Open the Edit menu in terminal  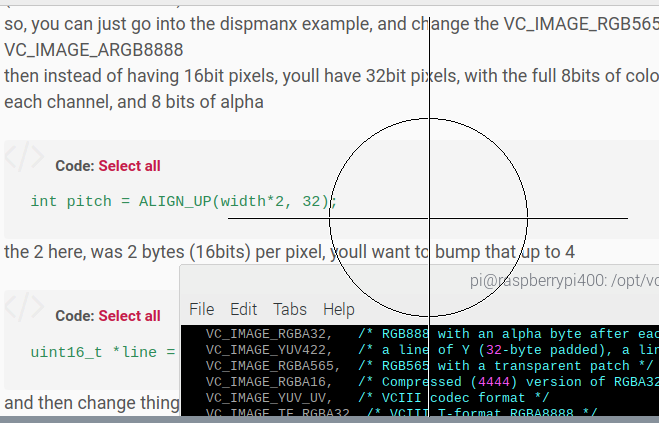coord(243,309)
